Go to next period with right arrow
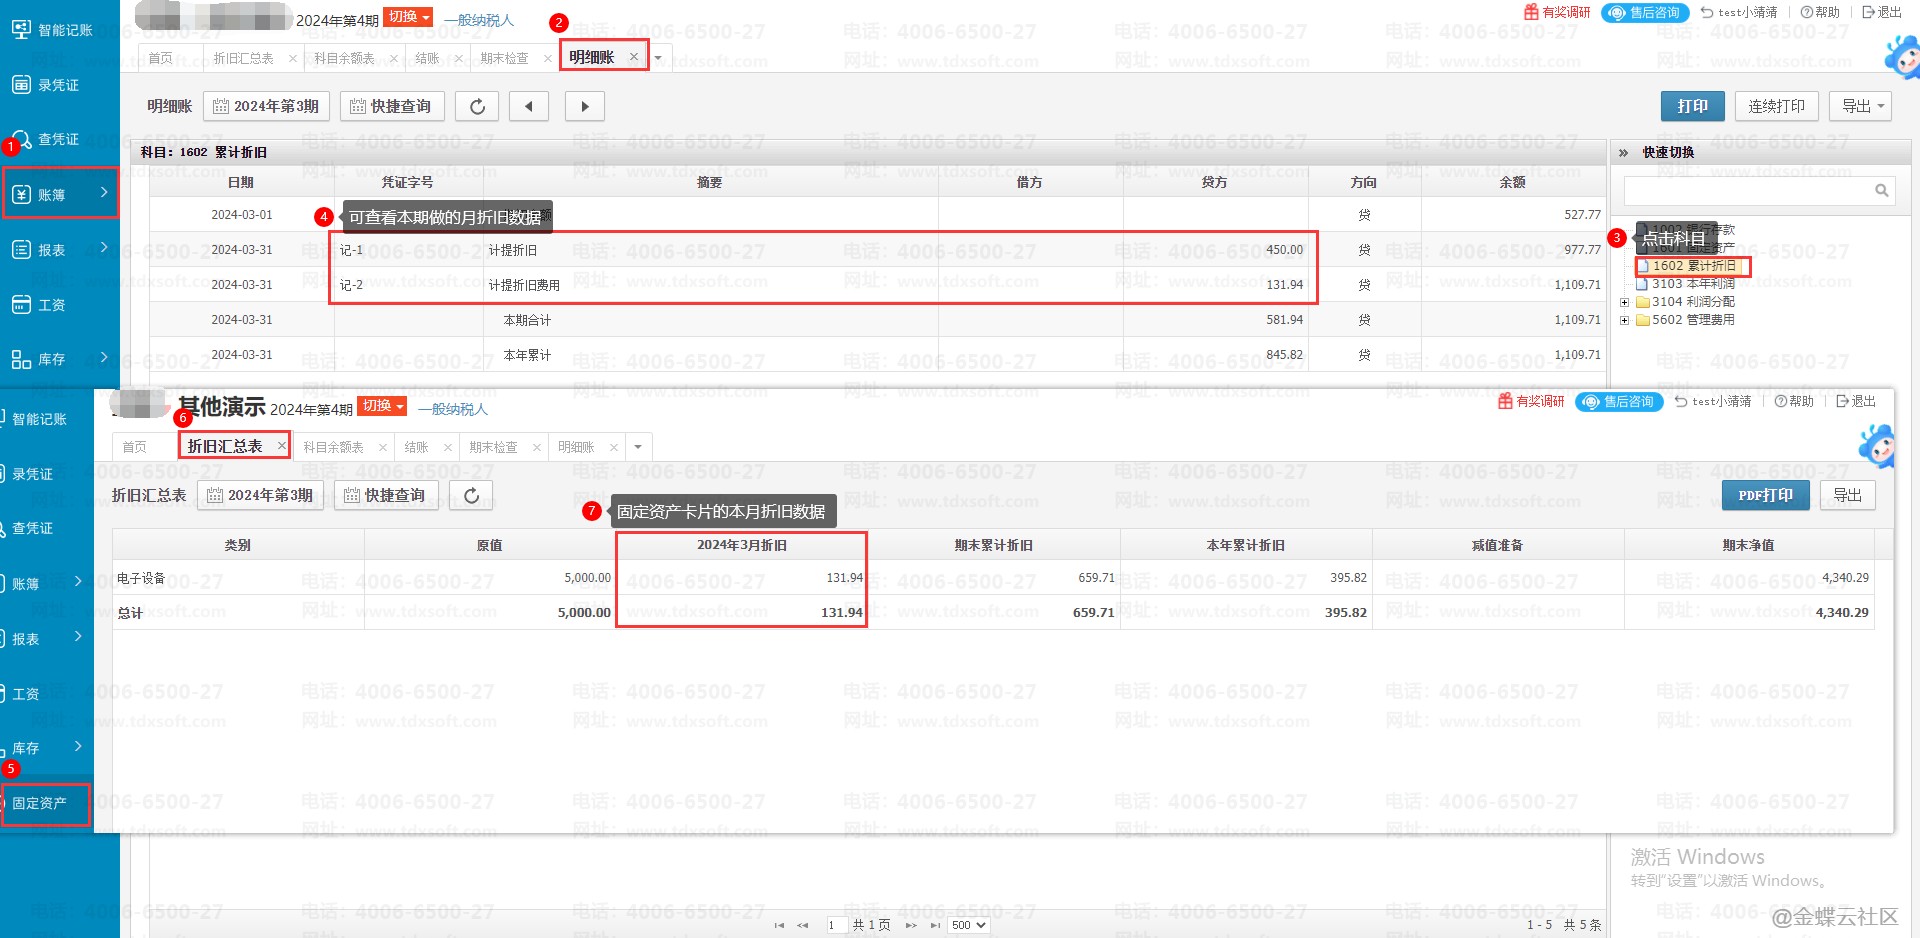This screenshot has width=1920, height=938. [x=585, y=106]
